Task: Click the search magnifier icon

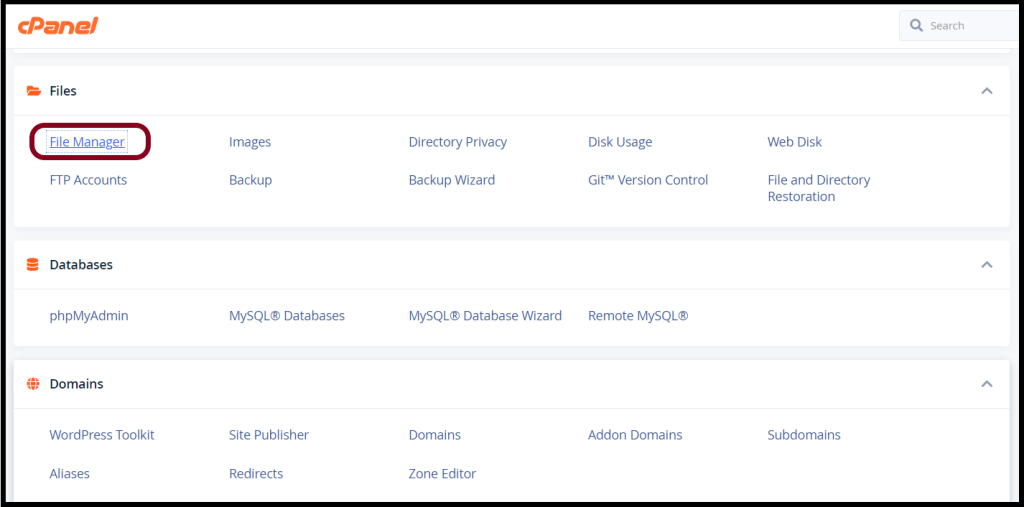Action: [x=917, y=25]
